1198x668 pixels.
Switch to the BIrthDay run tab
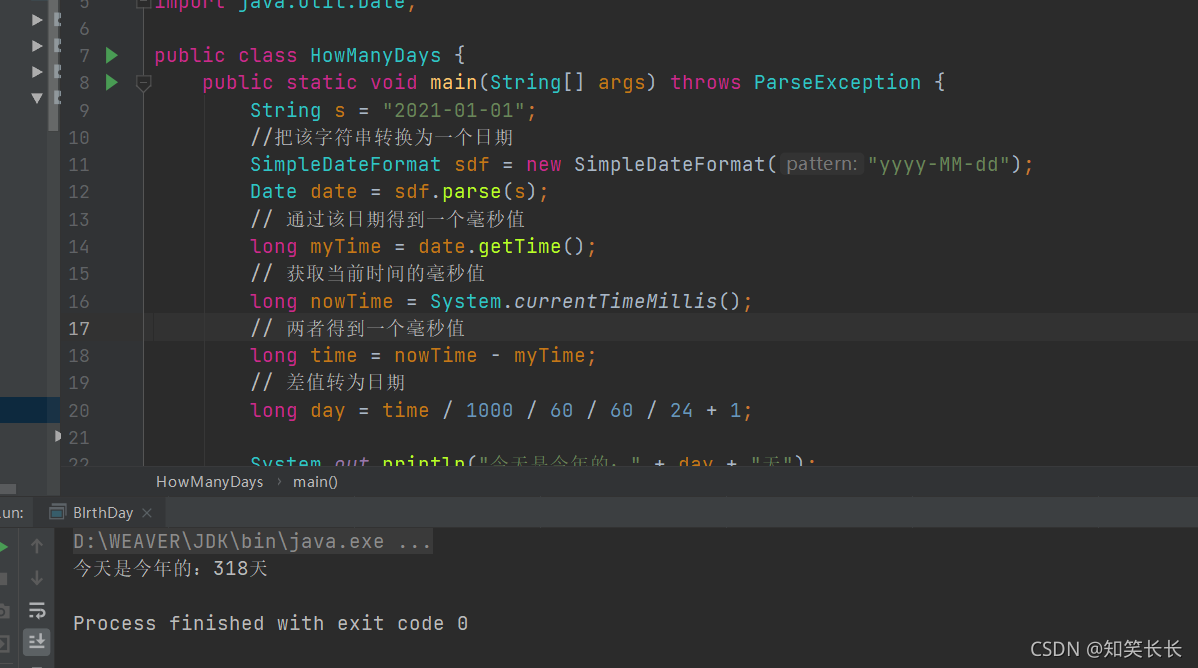(103, 512)
